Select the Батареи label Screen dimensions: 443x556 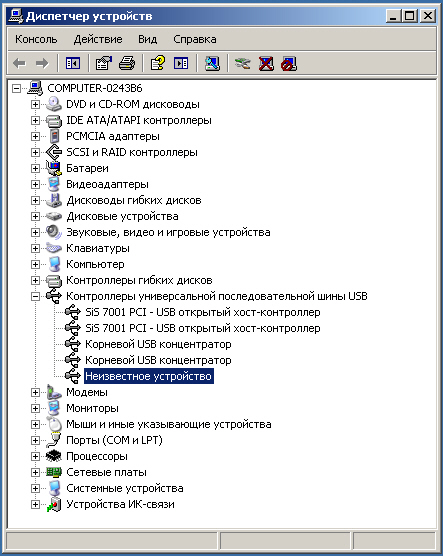pyautogui.click(x=87, y=168)
